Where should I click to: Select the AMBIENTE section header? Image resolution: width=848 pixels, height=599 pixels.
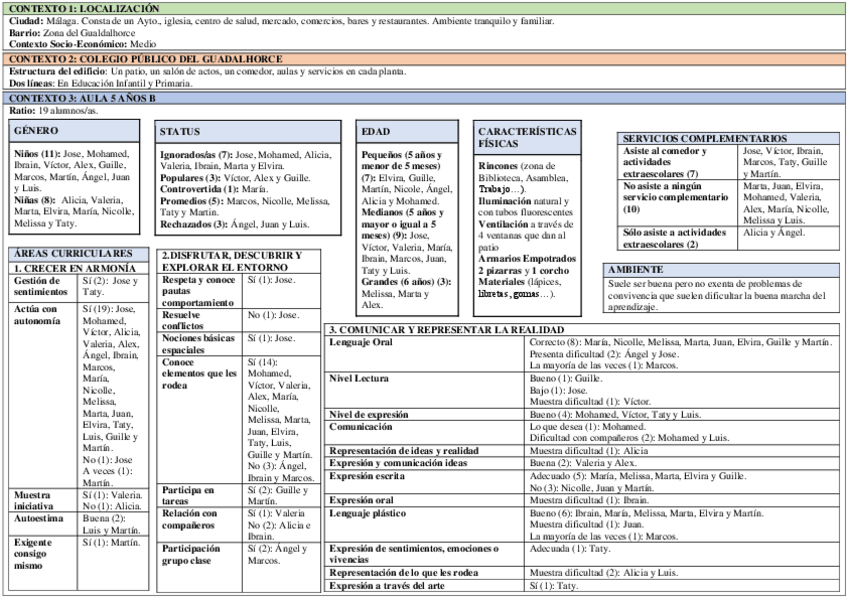coord(635,269)
